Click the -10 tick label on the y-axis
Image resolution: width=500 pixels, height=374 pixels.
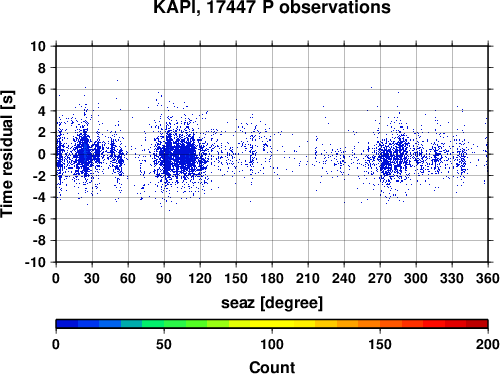(35, 262)
